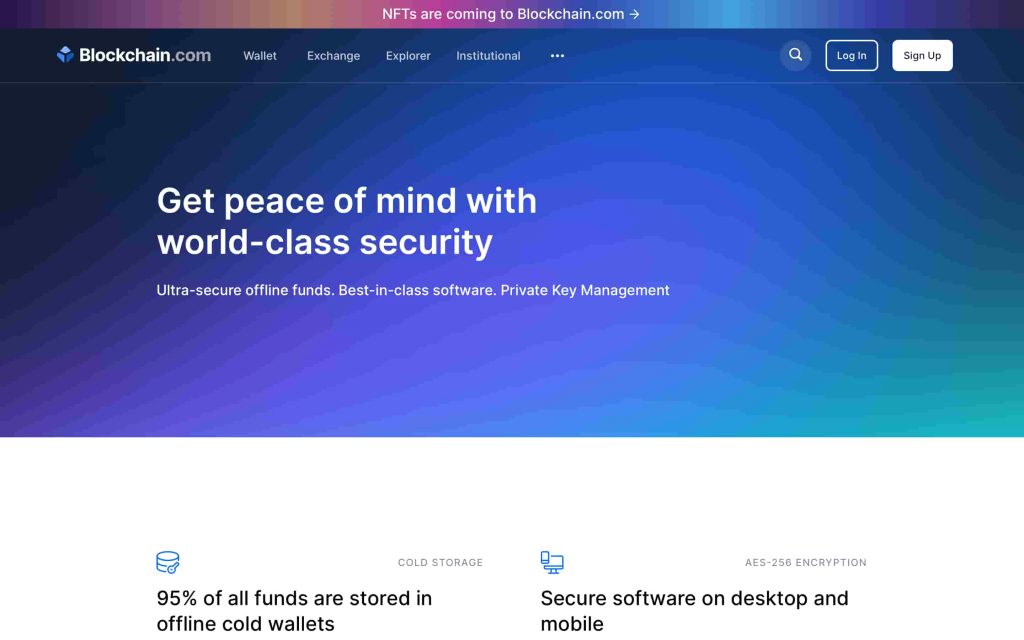Click the ellipsis icon in the navigation
The width and height of the screenshot is (1024, 640).
pos(557,57)
